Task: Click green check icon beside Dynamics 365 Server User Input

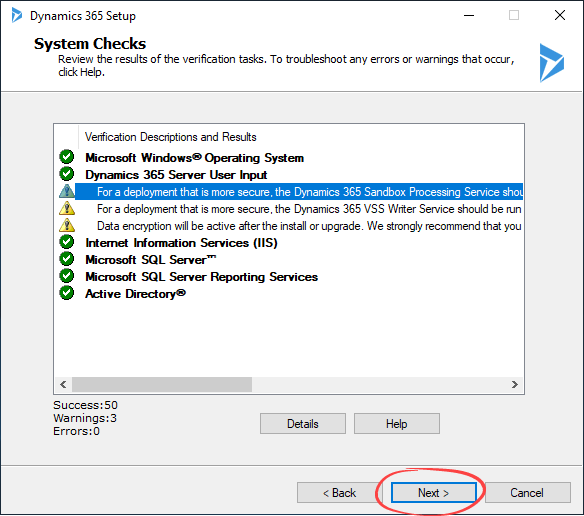Action: pos(67,174)
